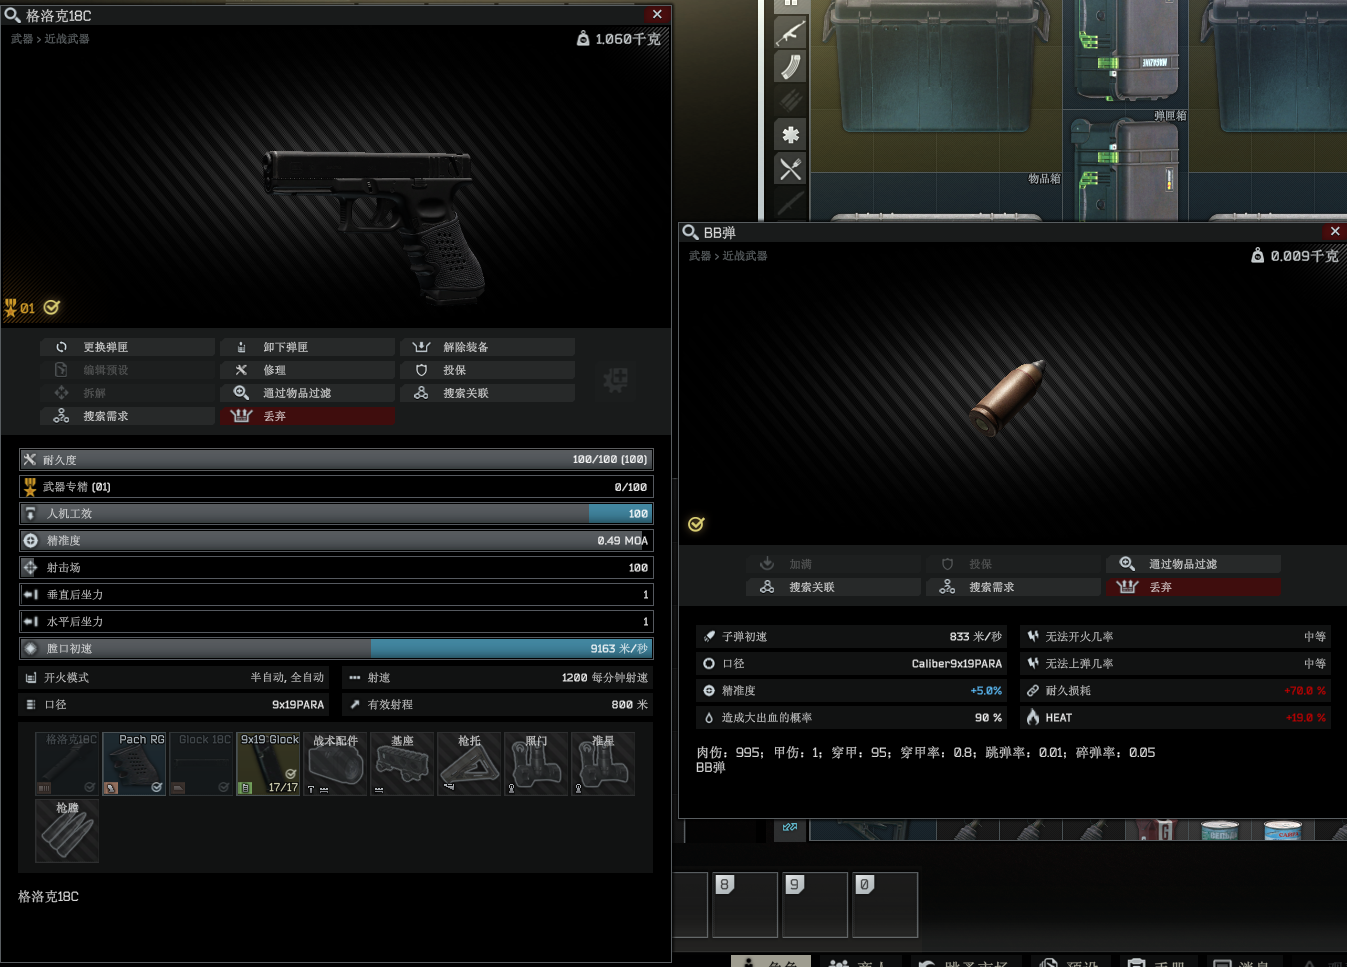Click the greyed 编辑预设 edit preset button
The height and width of the screenshot is (967, 1347).
pyautogui.click(x=127, y=370)
